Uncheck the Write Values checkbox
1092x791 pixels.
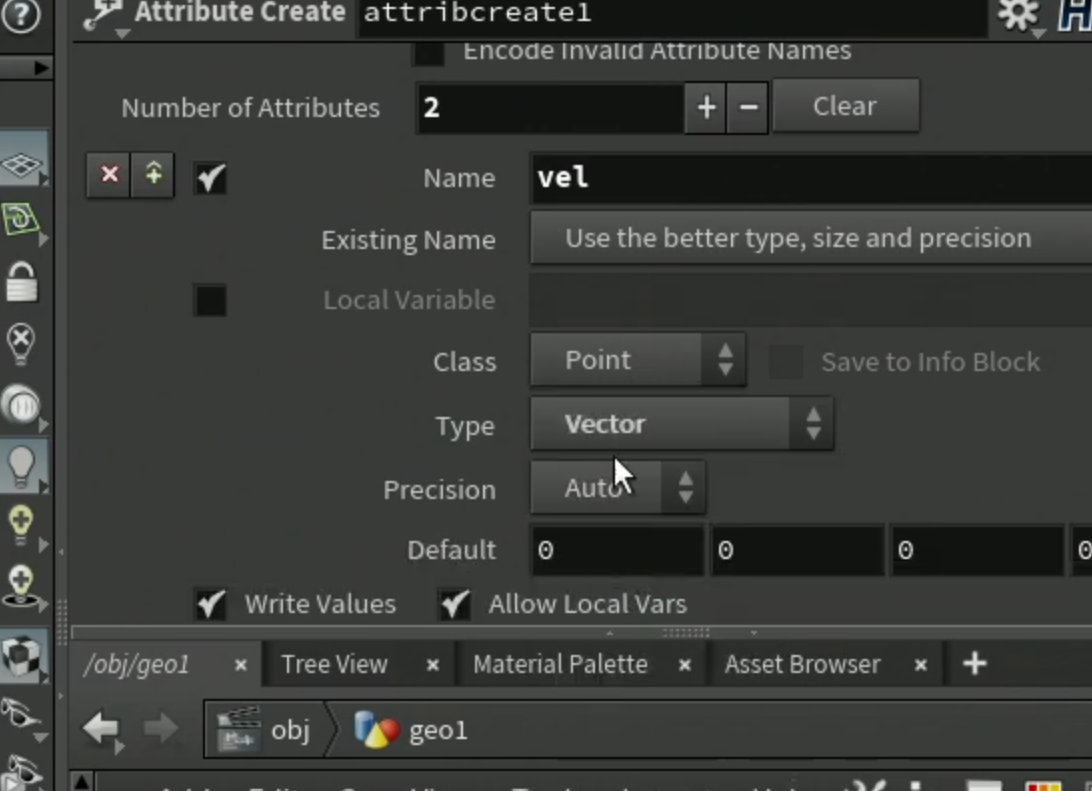click(x=210, y=604)
